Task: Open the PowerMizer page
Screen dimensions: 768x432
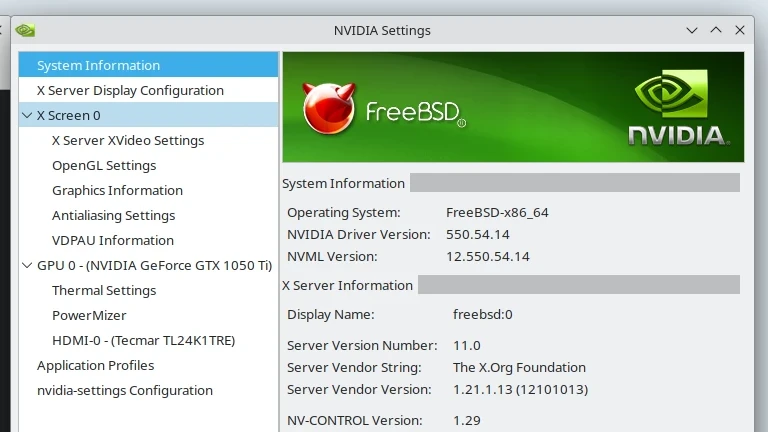Action: [90, 315]
